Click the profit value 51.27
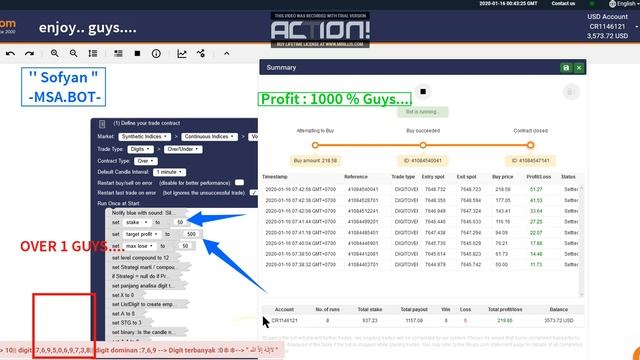Image resolution: width=640 pixels, height=360 pixels. (536, 189)
